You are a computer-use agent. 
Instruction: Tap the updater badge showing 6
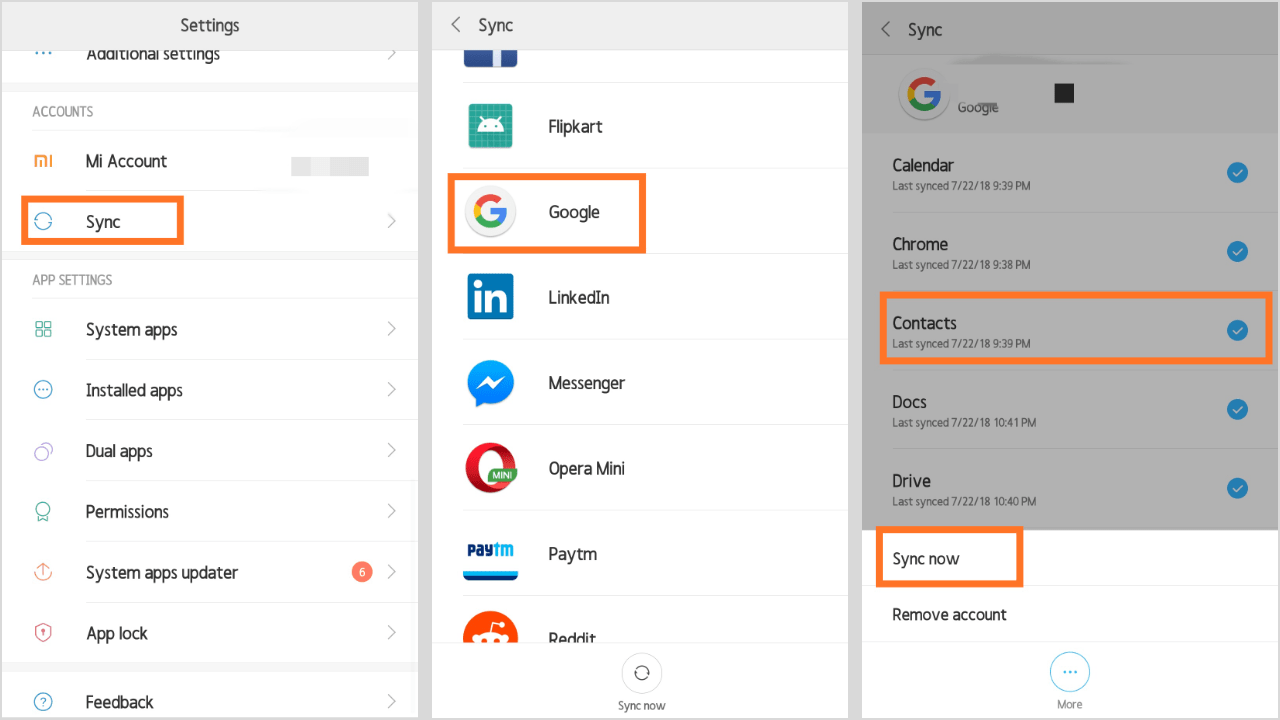tap(362, 572)
